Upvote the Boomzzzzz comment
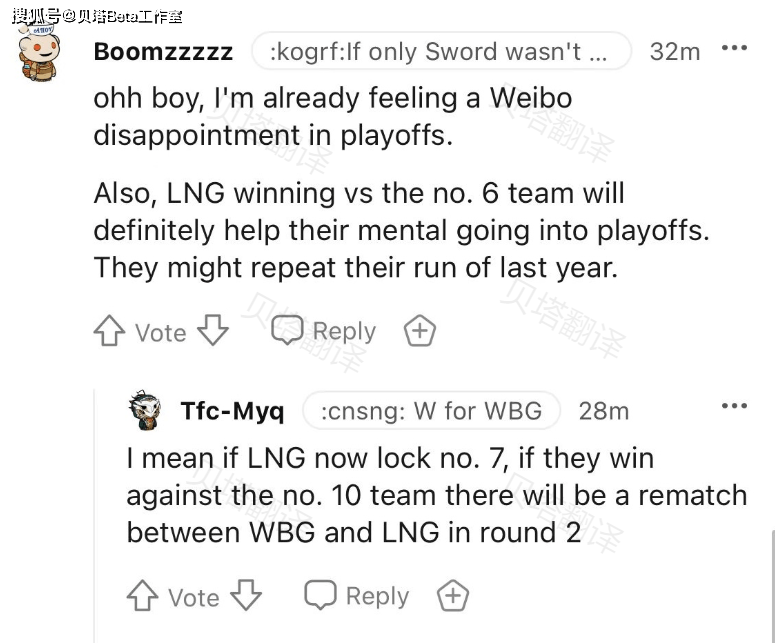 pyautogui.click(x=109, y=331)
